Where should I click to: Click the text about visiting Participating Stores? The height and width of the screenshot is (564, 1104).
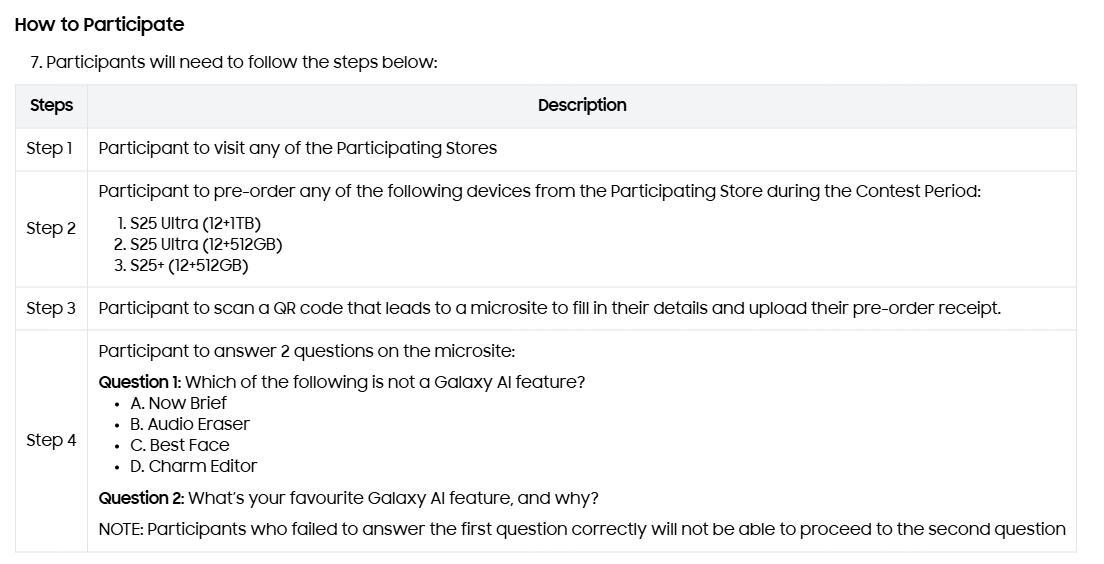(x=297, y=149)
